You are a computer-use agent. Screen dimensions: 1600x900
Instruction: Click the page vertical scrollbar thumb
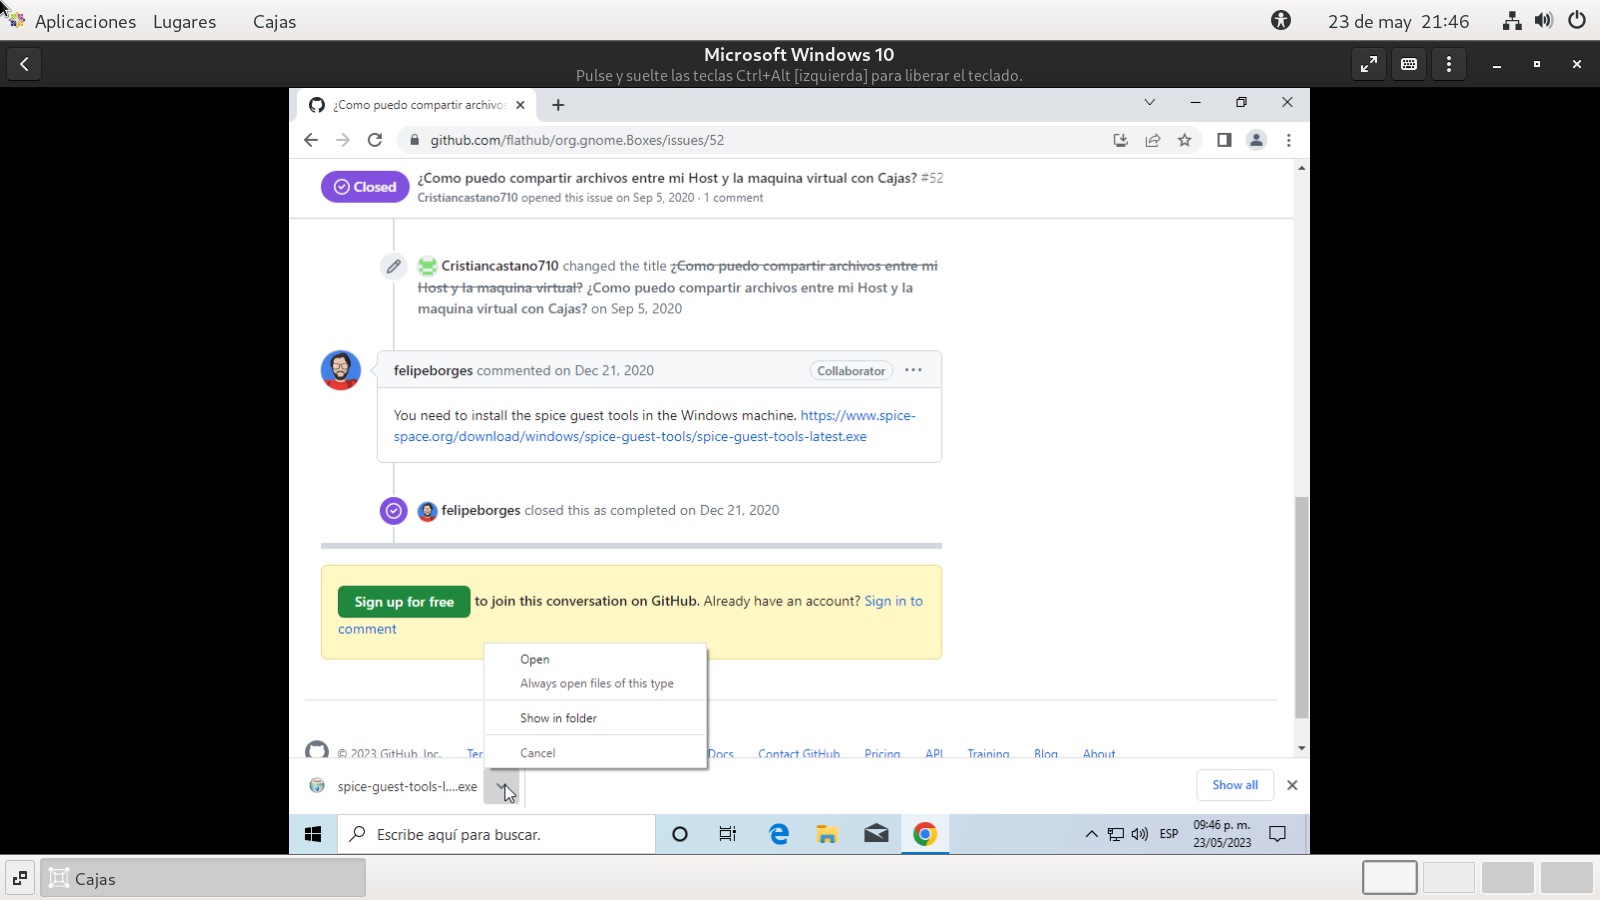pyautogui.click(x=1301, y=606)
